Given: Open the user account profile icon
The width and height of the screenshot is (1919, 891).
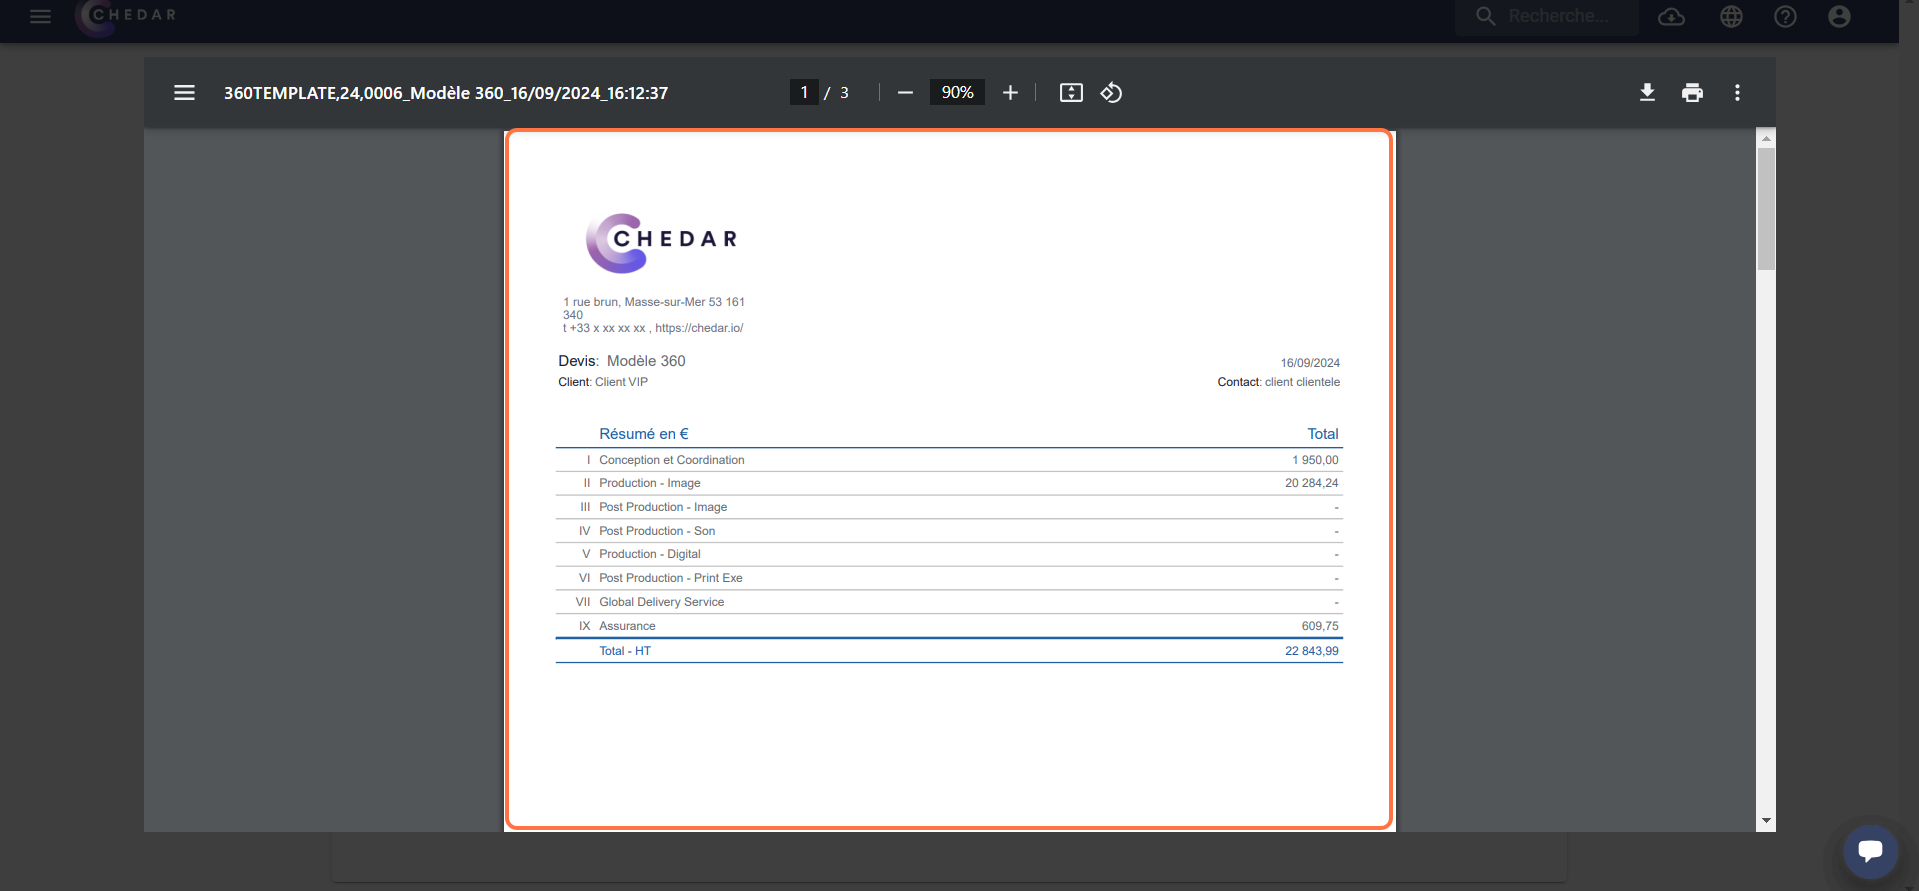Looking at the screenshot, I should pyautogui.click(x=1839, y=16).
